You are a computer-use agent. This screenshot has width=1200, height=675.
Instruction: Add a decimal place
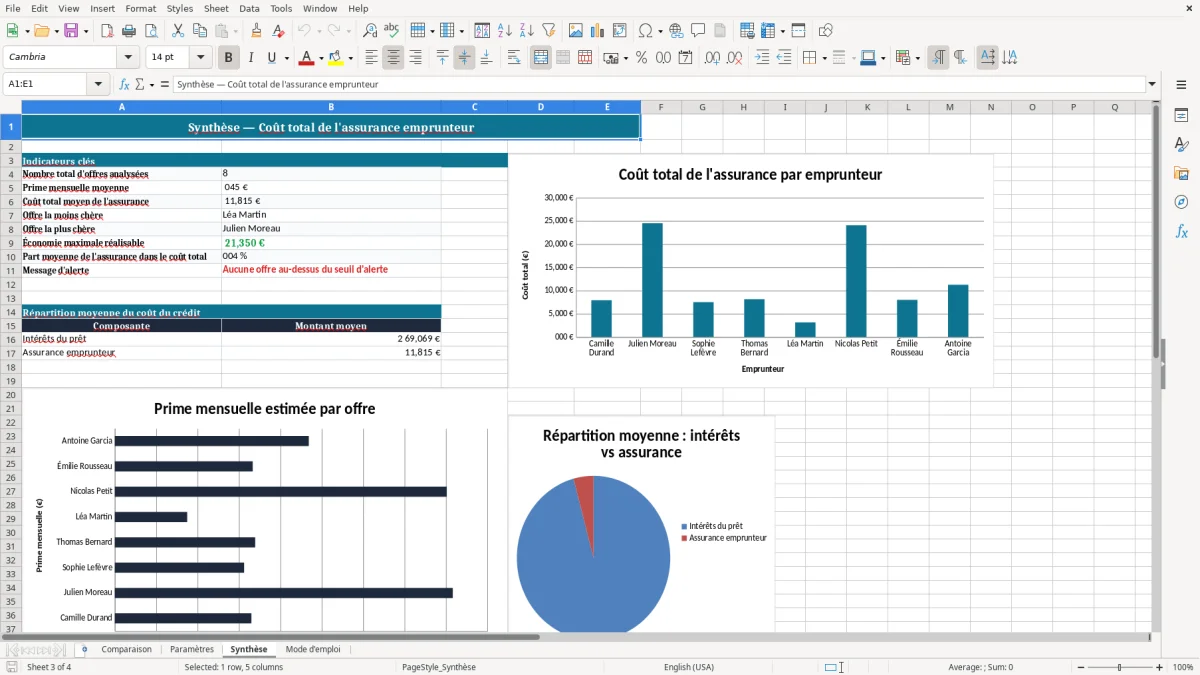pos(713,58)
